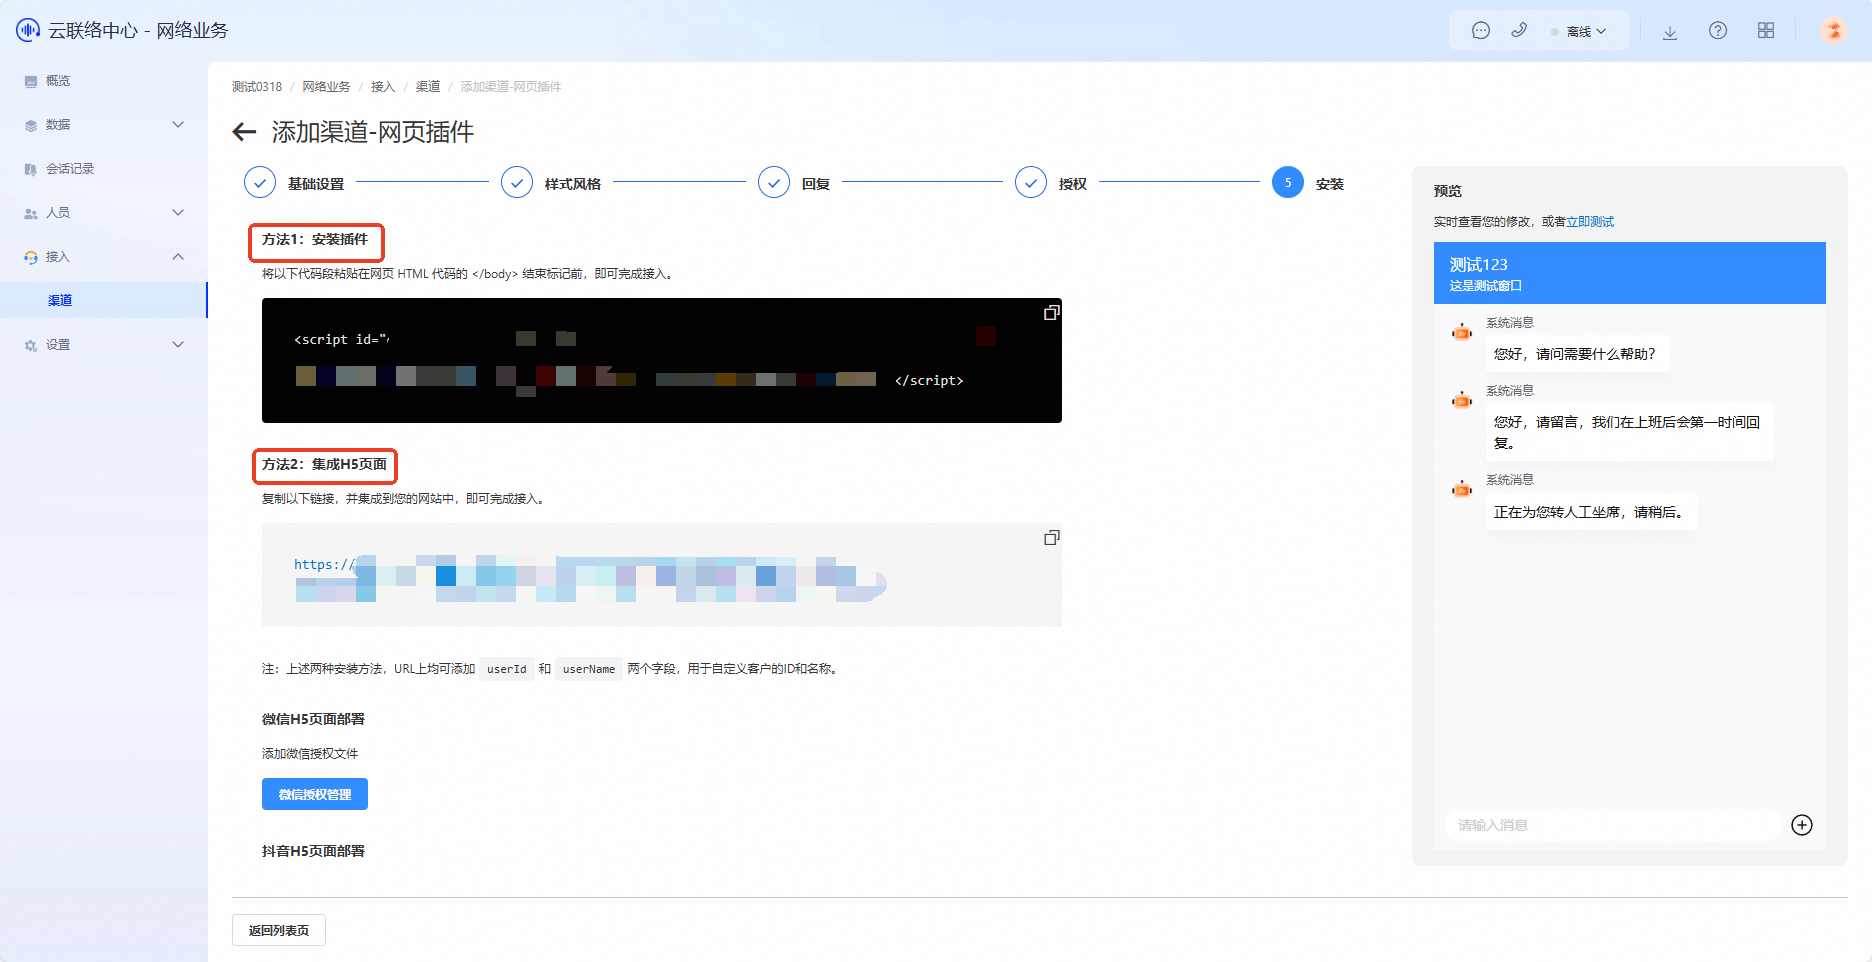Click the </script> closing tag text
The height and width of the screenshot is (962, 1872).
(929, 380)
